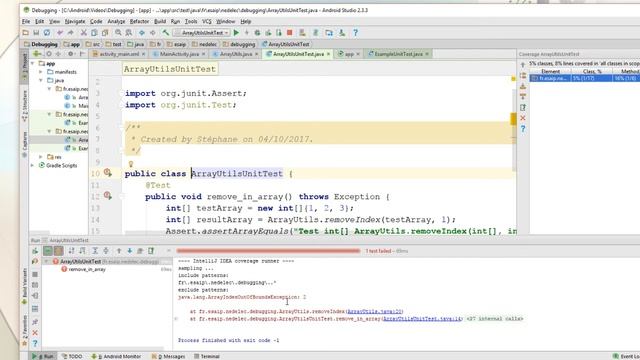This screenshot has height=360, width=640.
Task: Click the Sync project toolbar icon
Action: [x=47, y=33]
